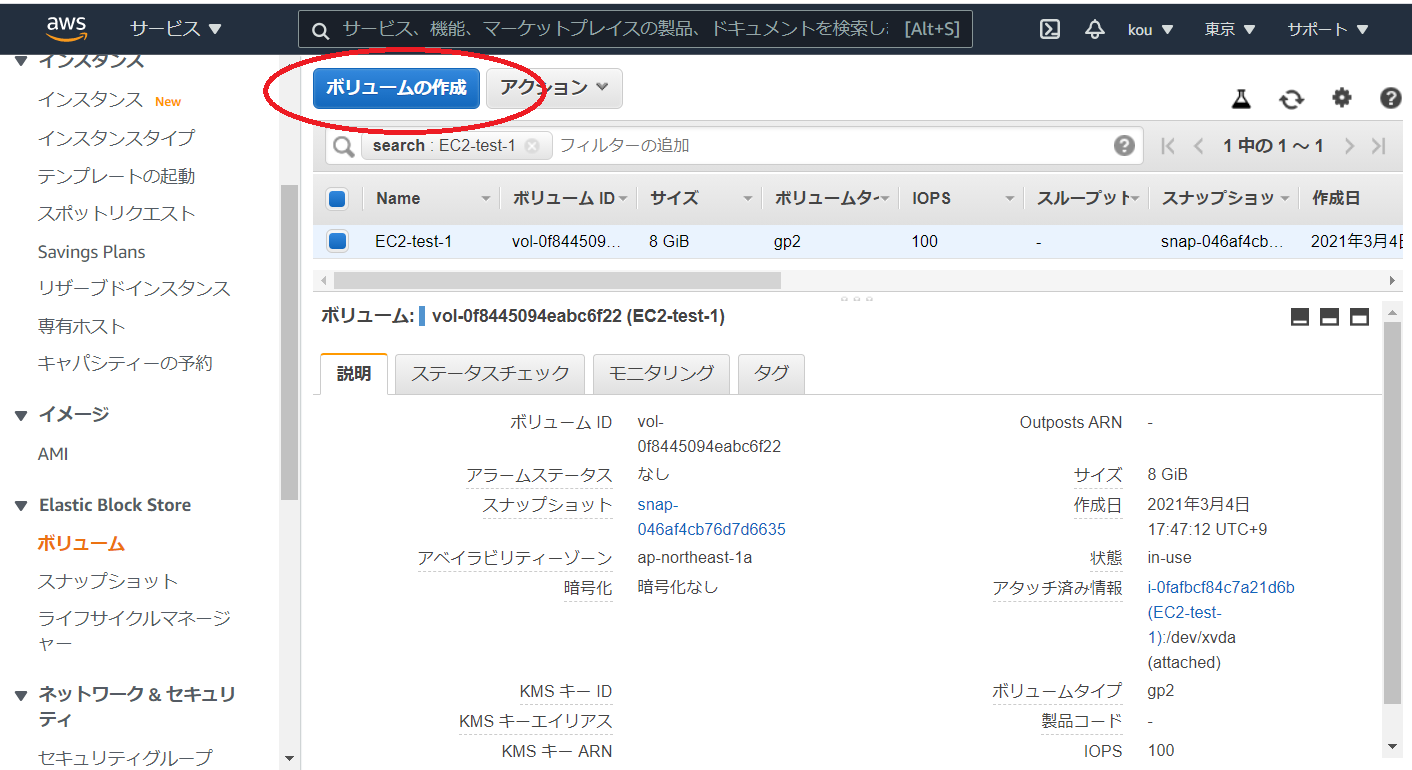Toggle the select-all volumes checkbox
1412x770 pixels.
pos(337,199)
